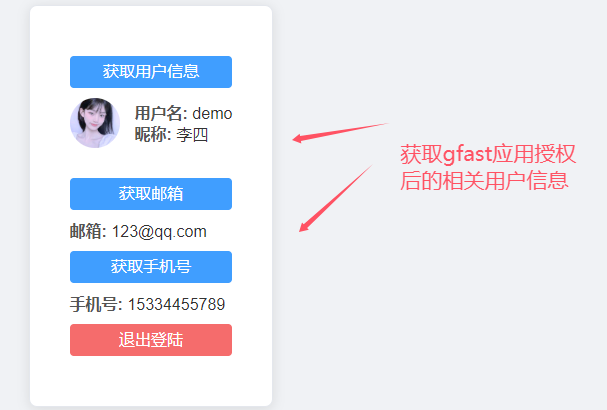Click the upper red arrow pointing to user info

(340, 133)
